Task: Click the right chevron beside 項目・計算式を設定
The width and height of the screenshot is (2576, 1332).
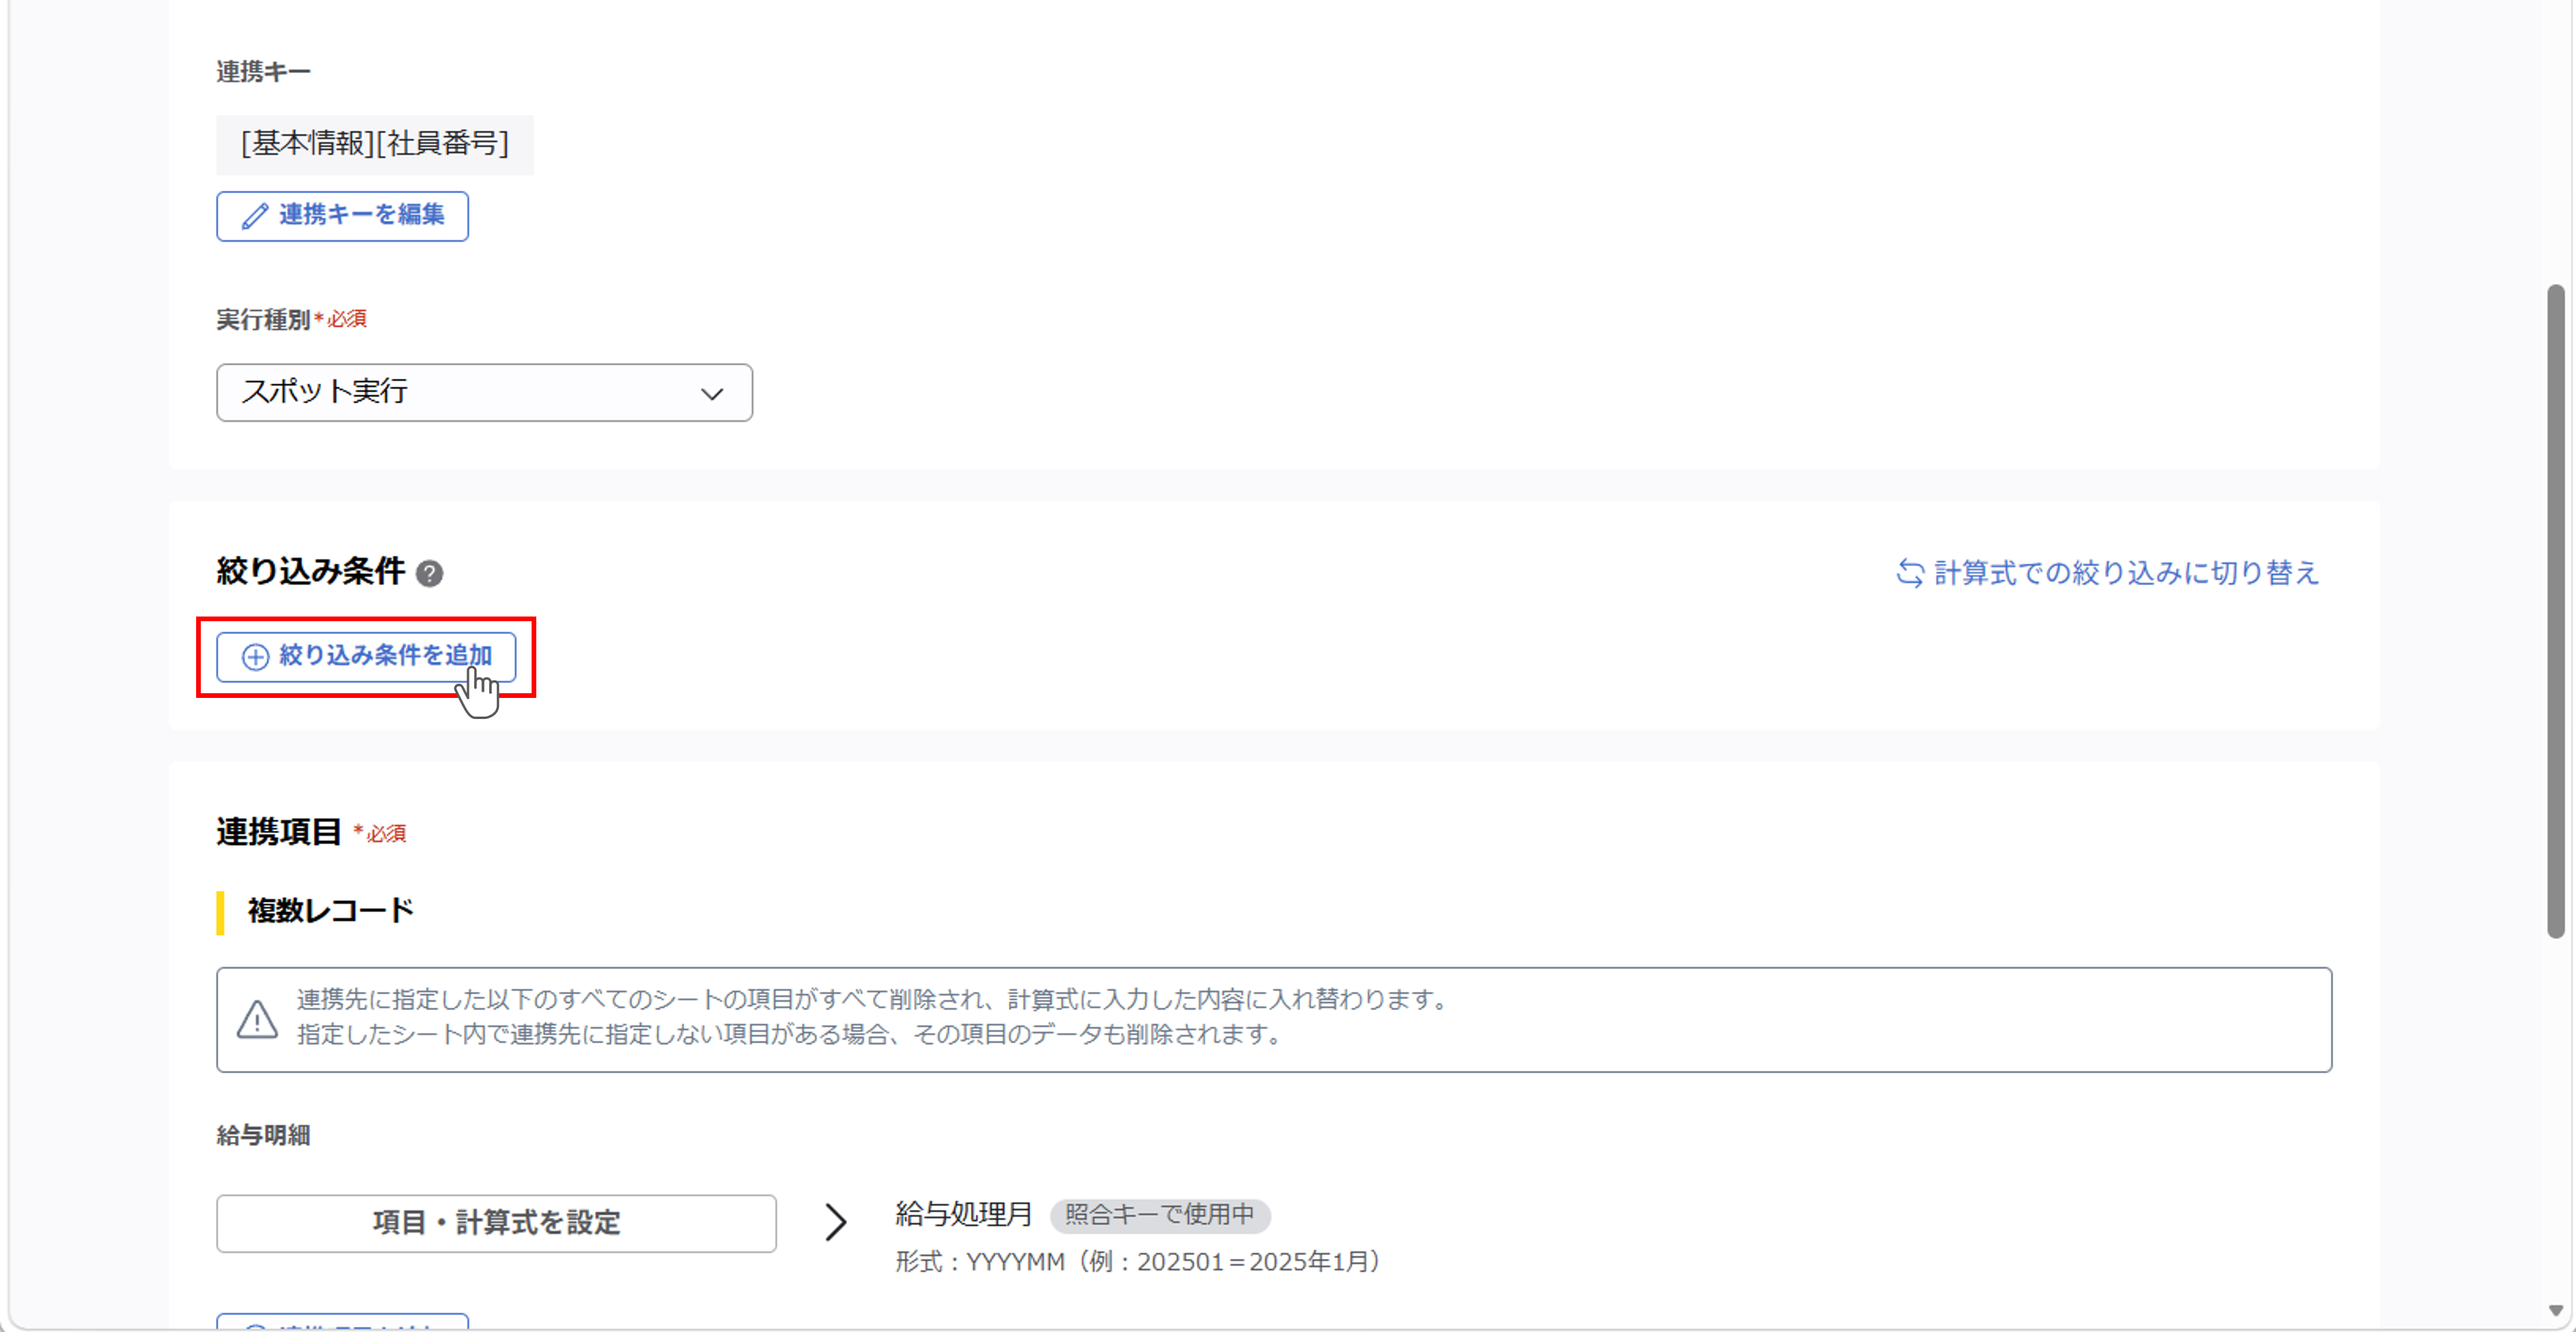Action: pos(836,1222)
